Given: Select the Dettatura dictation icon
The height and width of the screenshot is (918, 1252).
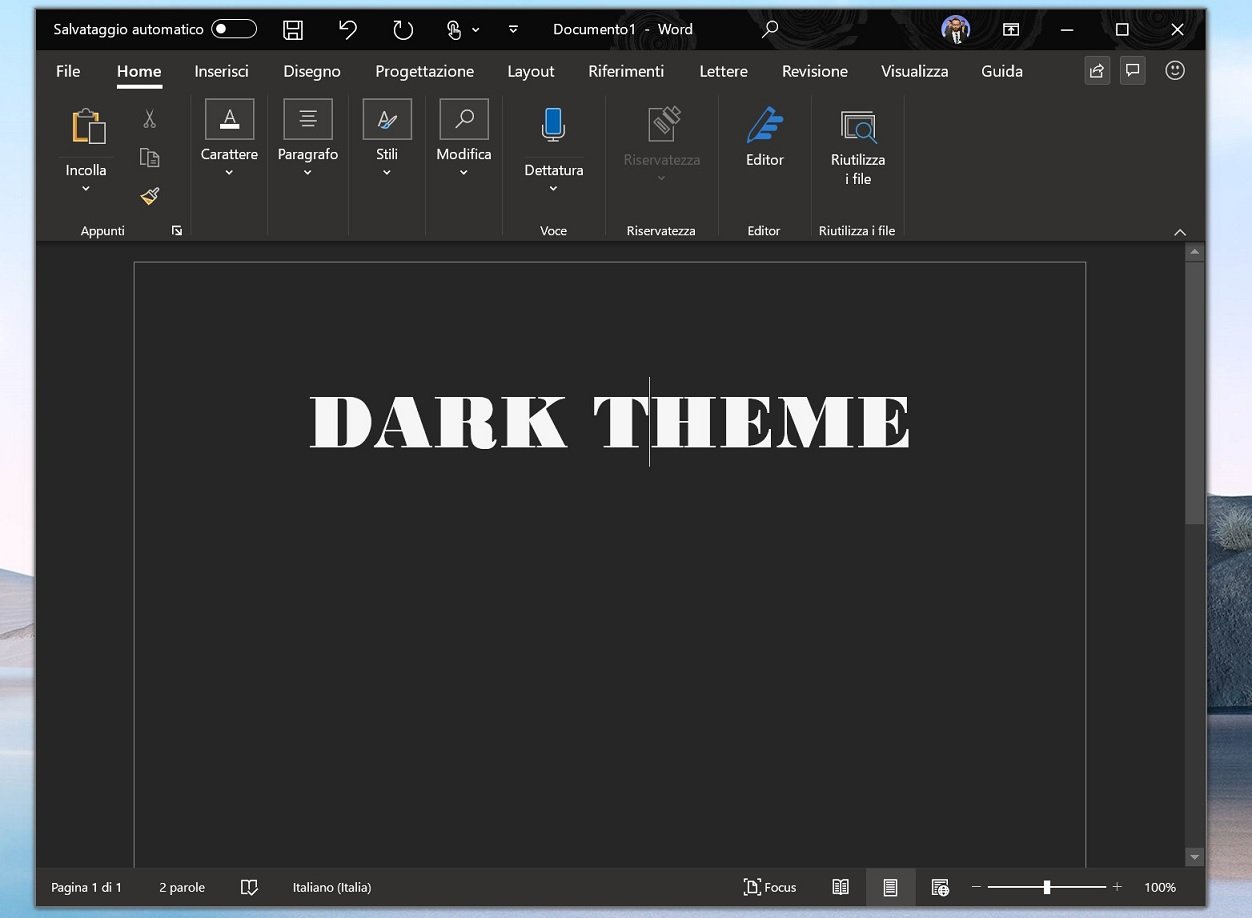Looking at the screenshot, I should tap(552, 124).
